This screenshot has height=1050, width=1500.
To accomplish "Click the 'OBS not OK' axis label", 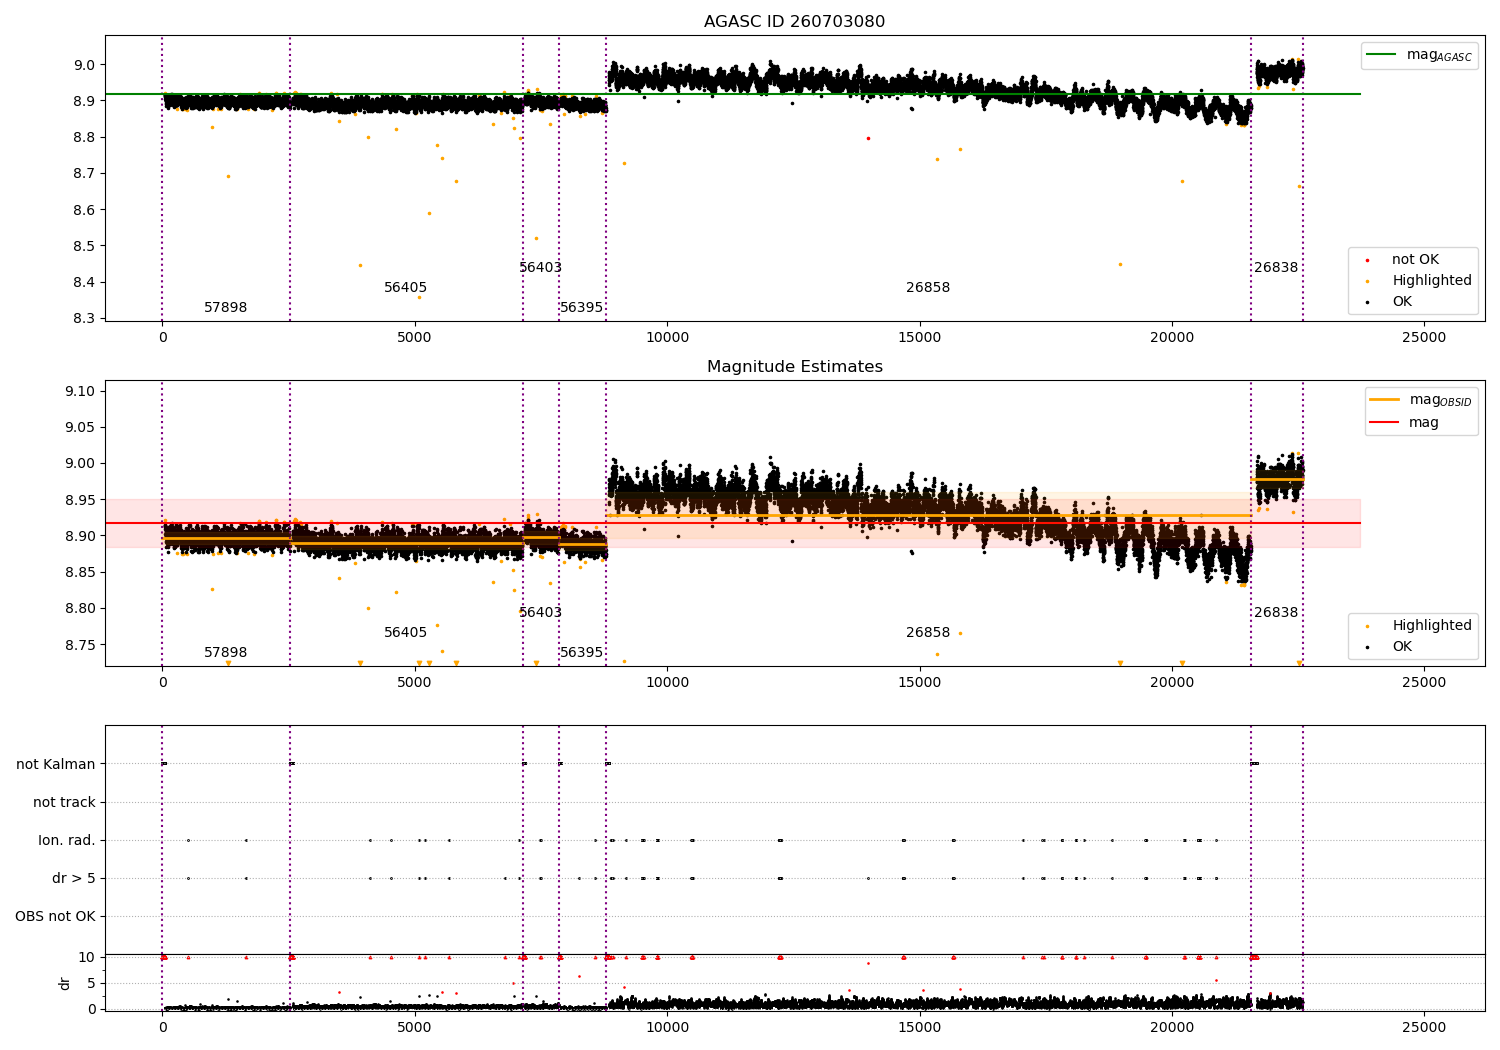I will (x=55, y=917).
